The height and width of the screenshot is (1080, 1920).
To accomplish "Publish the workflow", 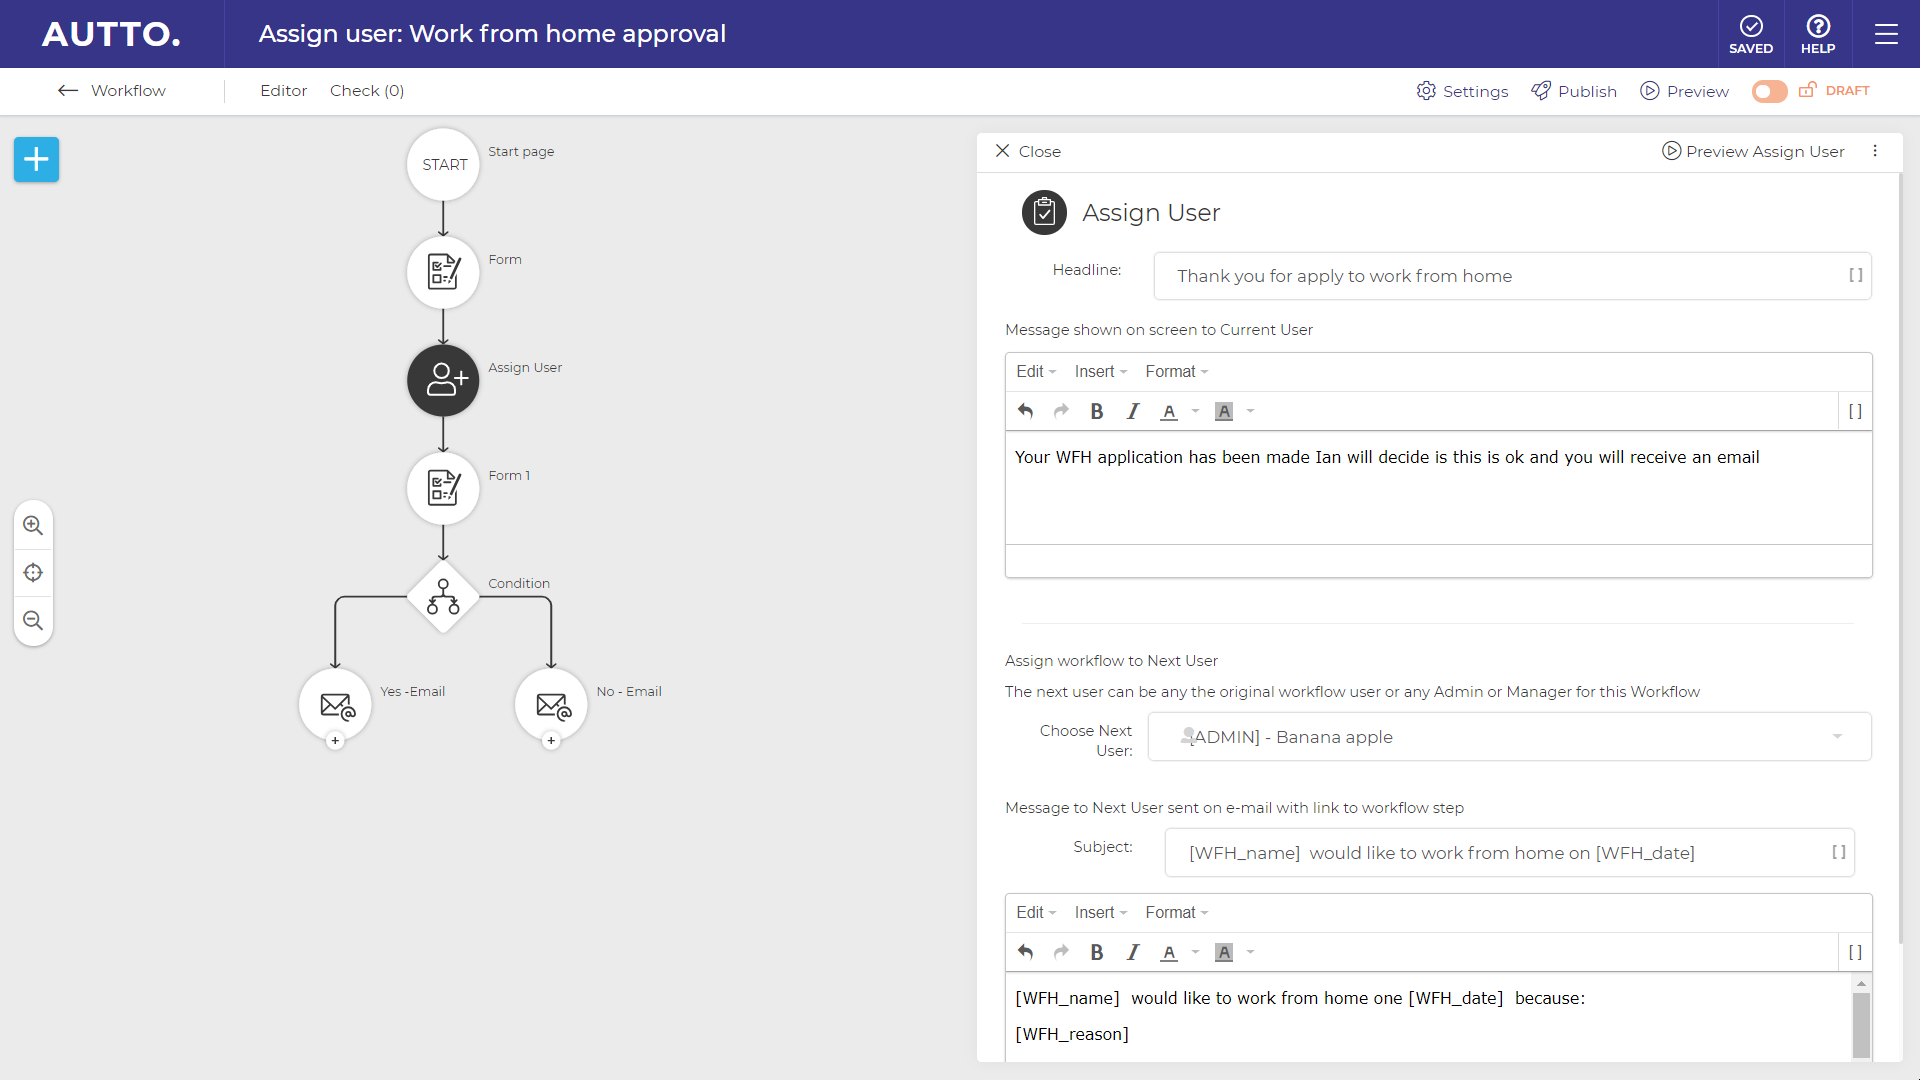I will click(x=1574, y=91).
